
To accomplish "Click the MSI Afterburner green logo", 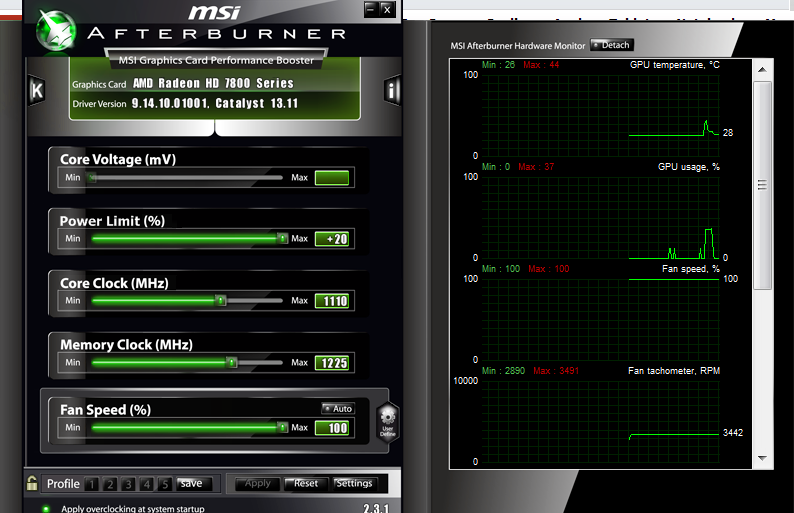I will click(56, 30).
